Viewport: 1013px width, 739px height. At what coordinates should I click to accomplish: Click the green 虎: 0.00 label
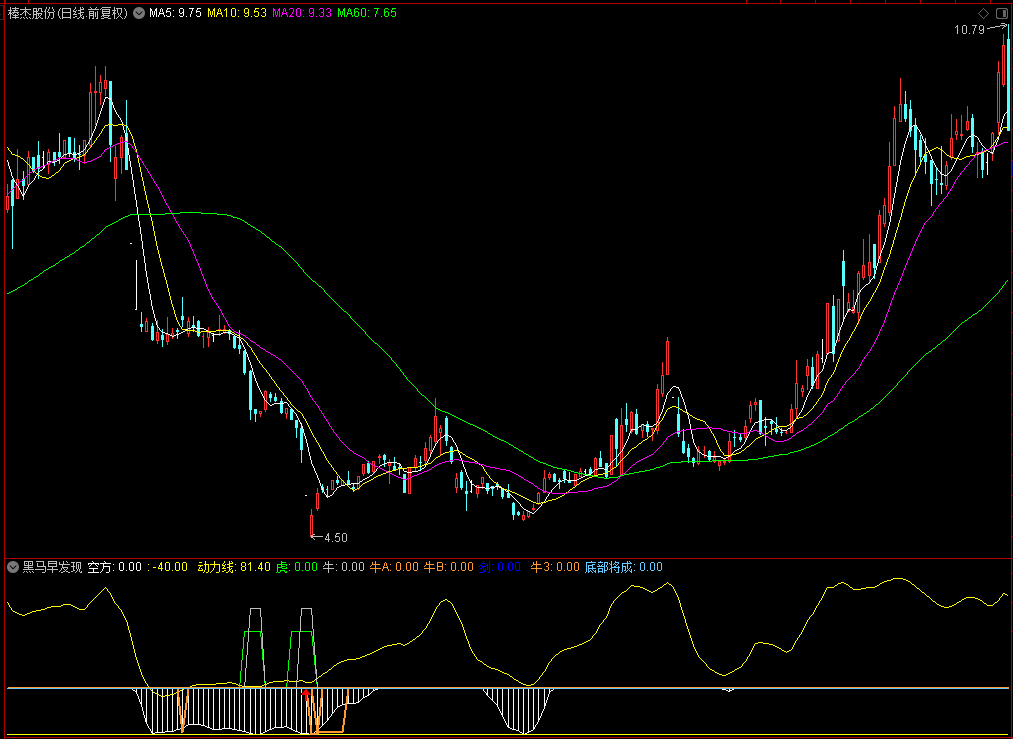point(297,567)
